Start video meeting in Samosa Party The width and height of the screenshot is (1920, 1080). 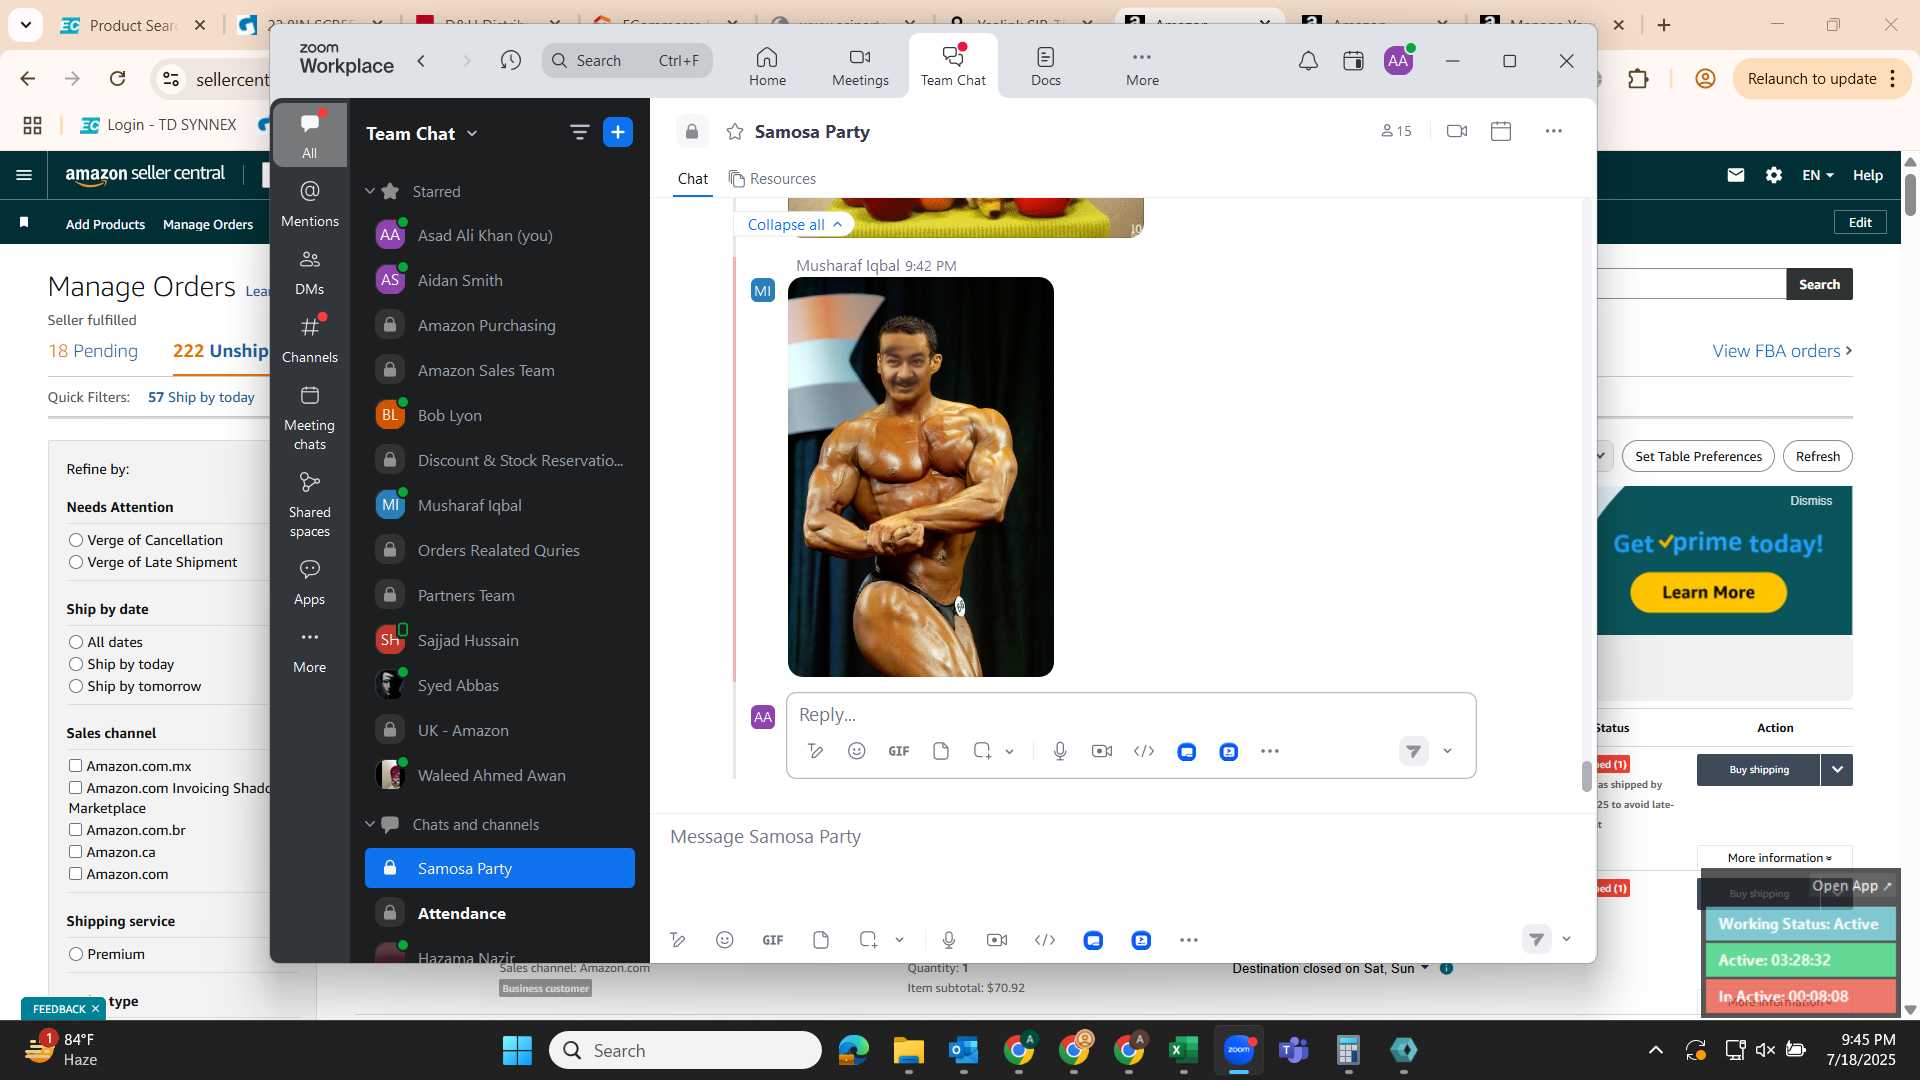point(1457,131)
